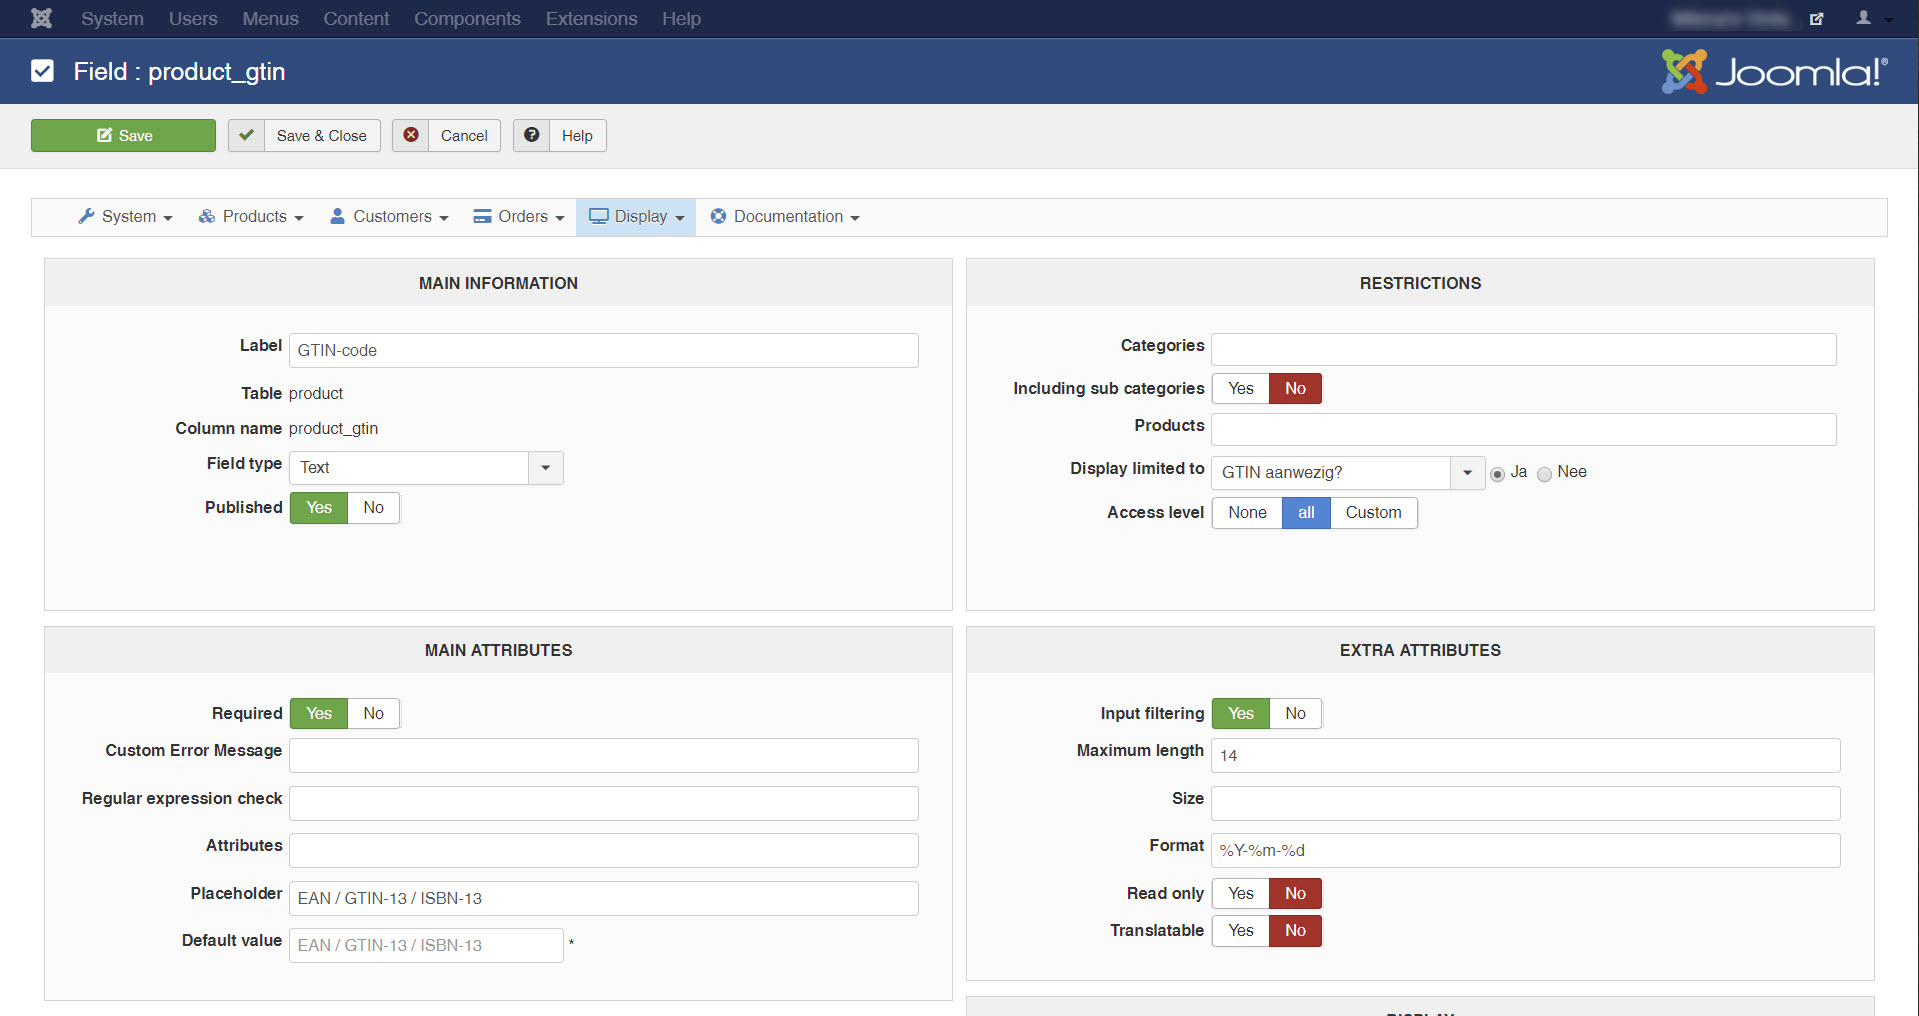Set Translatable to Yes
The width and height of the screenshot is (1919, 1016).
pos(1241,931)
